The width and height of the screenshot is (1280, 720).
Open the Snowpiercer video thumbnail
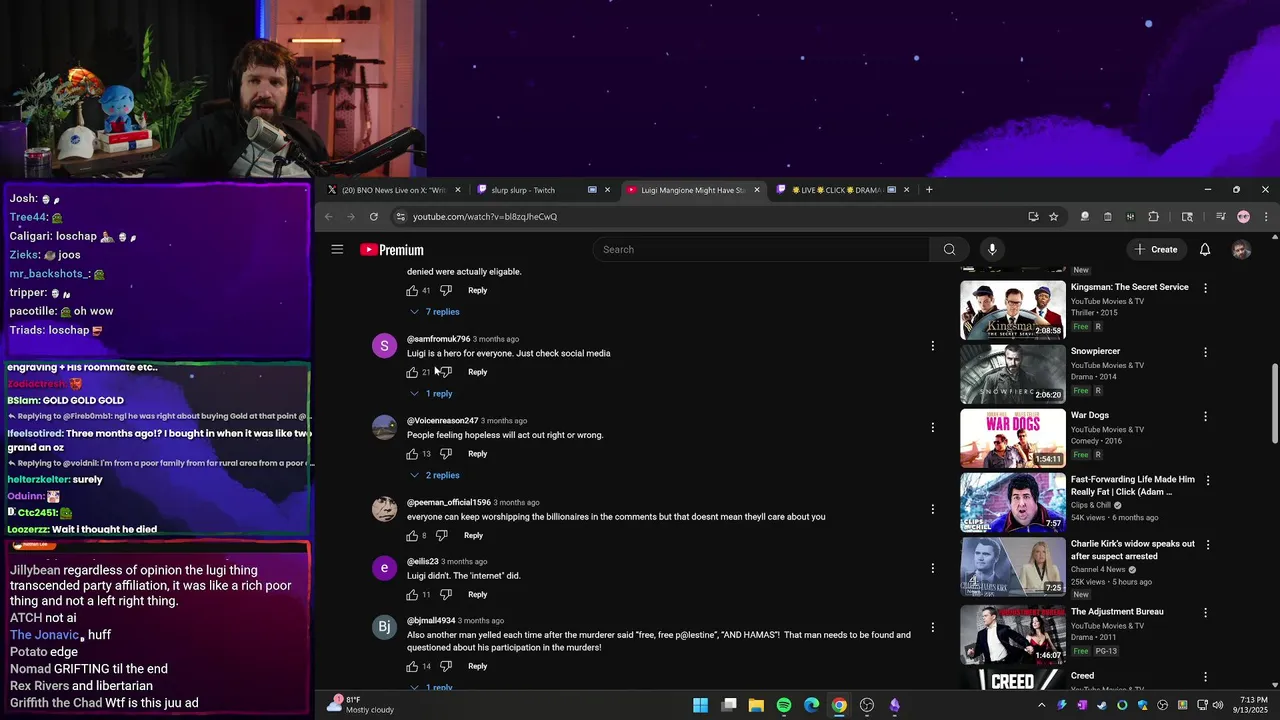tap(1013, 374)
